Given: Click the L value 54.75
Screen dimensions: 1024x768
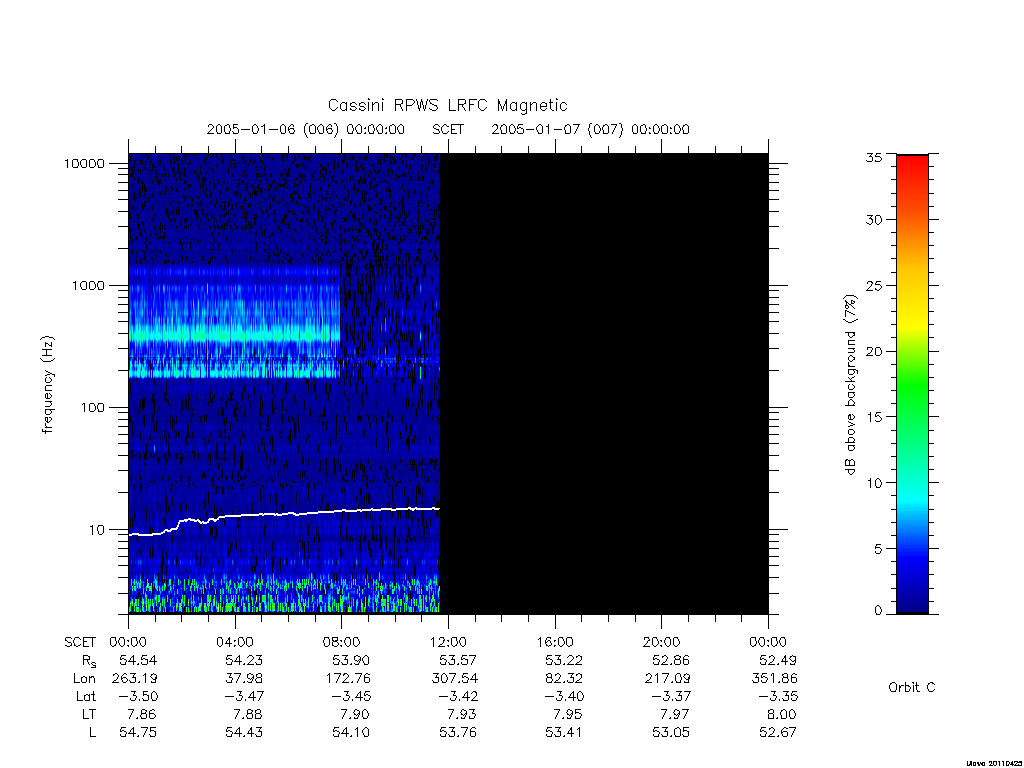Looking at the screenshot, I should click(x=138, y=733).
